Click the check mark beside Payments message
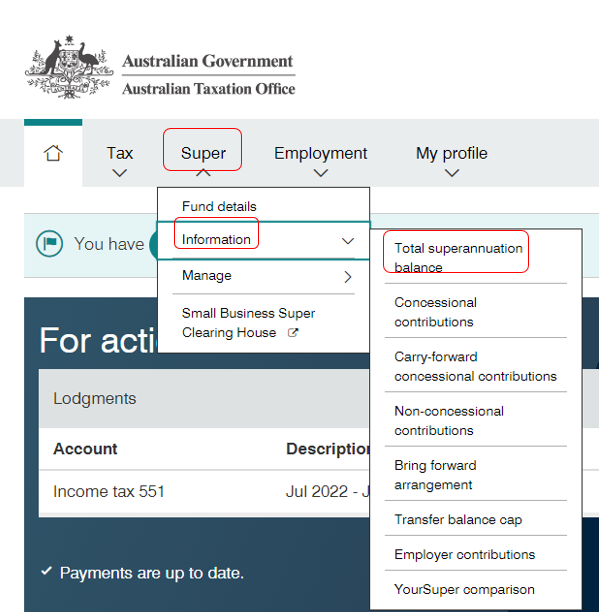This screenshot has width=605, height=612. (x=46, y=571)
